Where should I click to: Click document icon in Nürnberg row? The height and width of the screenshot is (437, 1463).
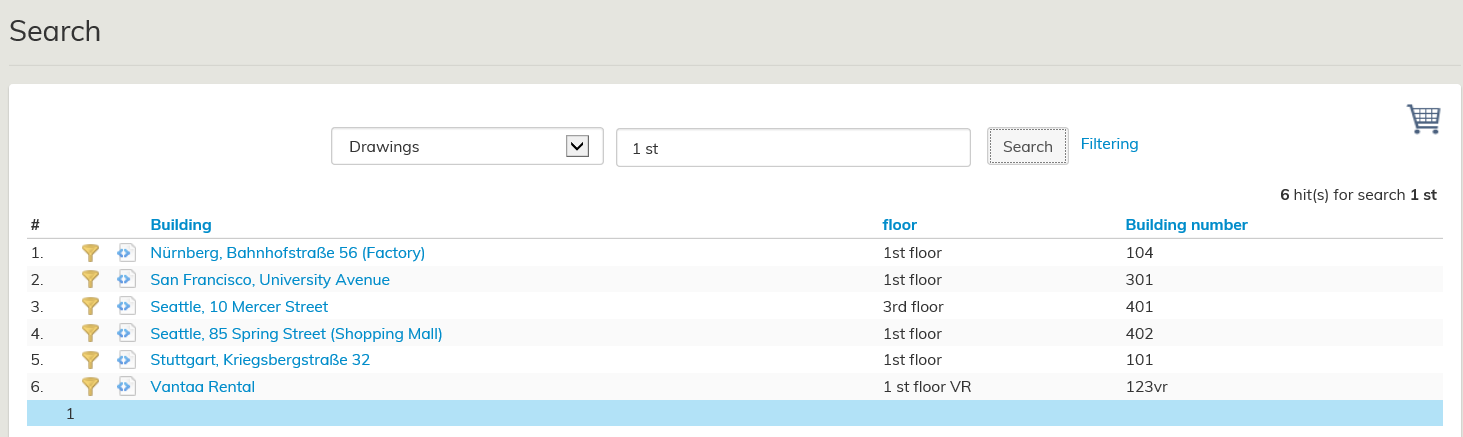pos(126,253)
